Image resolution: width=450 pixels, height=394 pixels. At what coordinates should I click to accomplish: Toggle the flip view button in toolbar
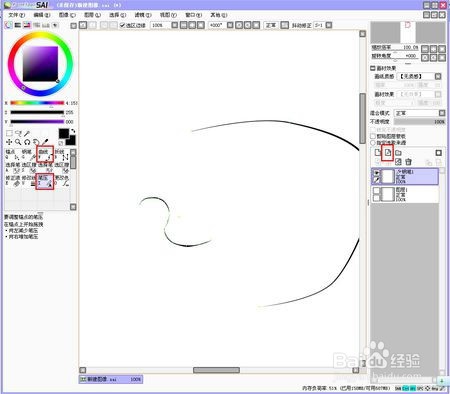pos(284,25)
